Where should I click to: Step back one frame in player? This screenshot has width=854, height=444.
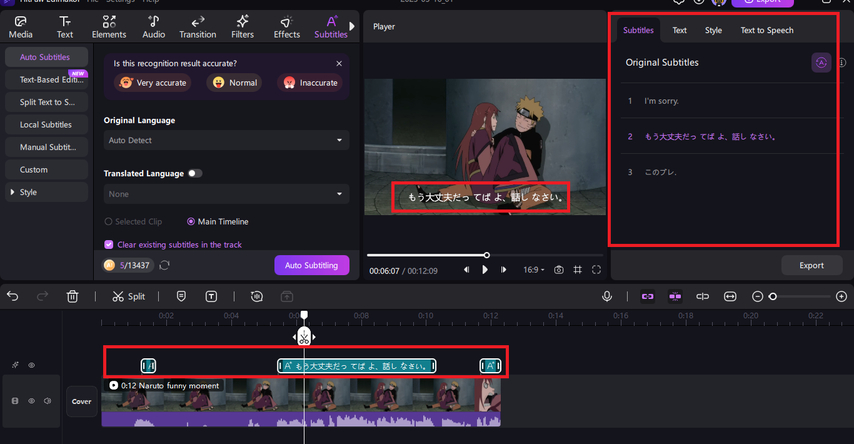click(x=466, y=270)
